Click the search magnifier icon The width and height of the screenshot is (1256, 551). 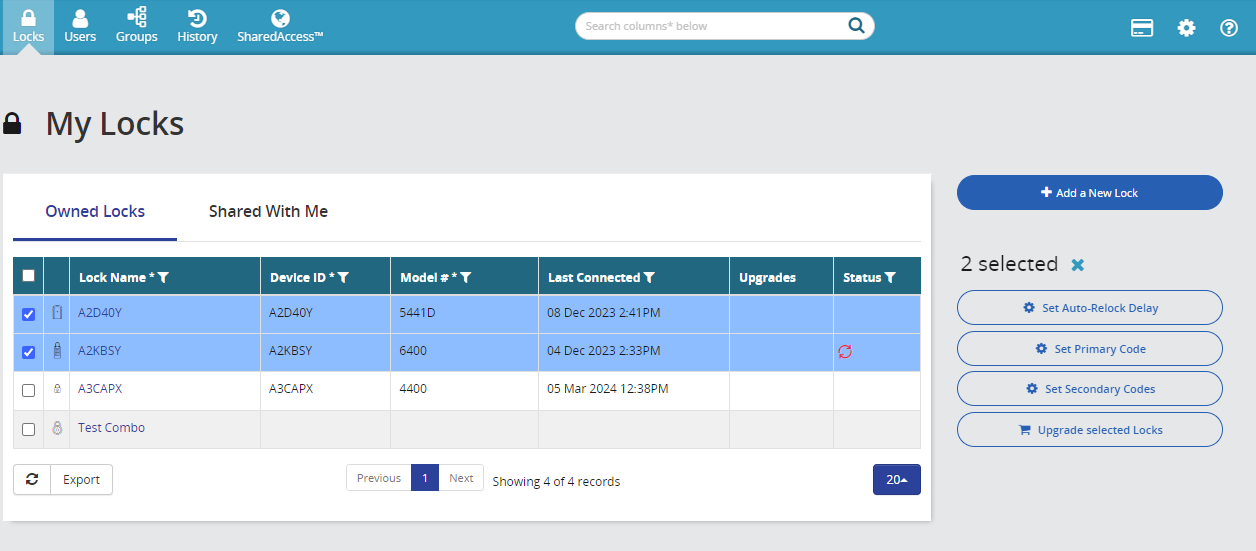coord(856,26)
